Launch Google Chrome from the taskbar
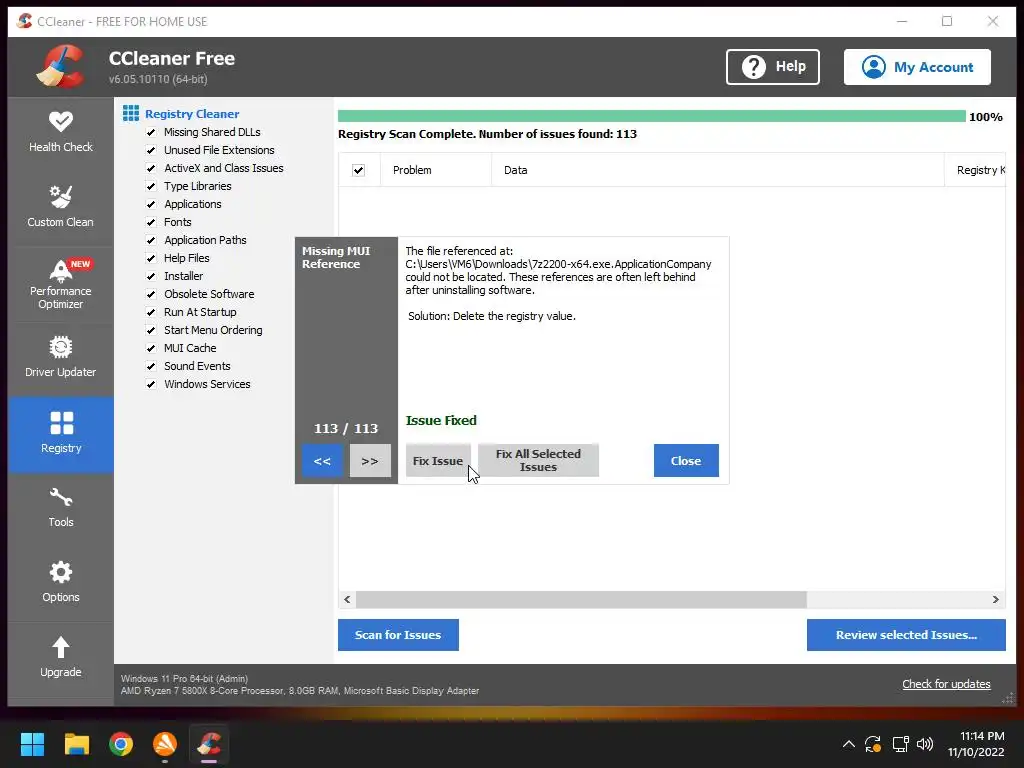Screen dimensions: 1024x768 coord(121,744)
